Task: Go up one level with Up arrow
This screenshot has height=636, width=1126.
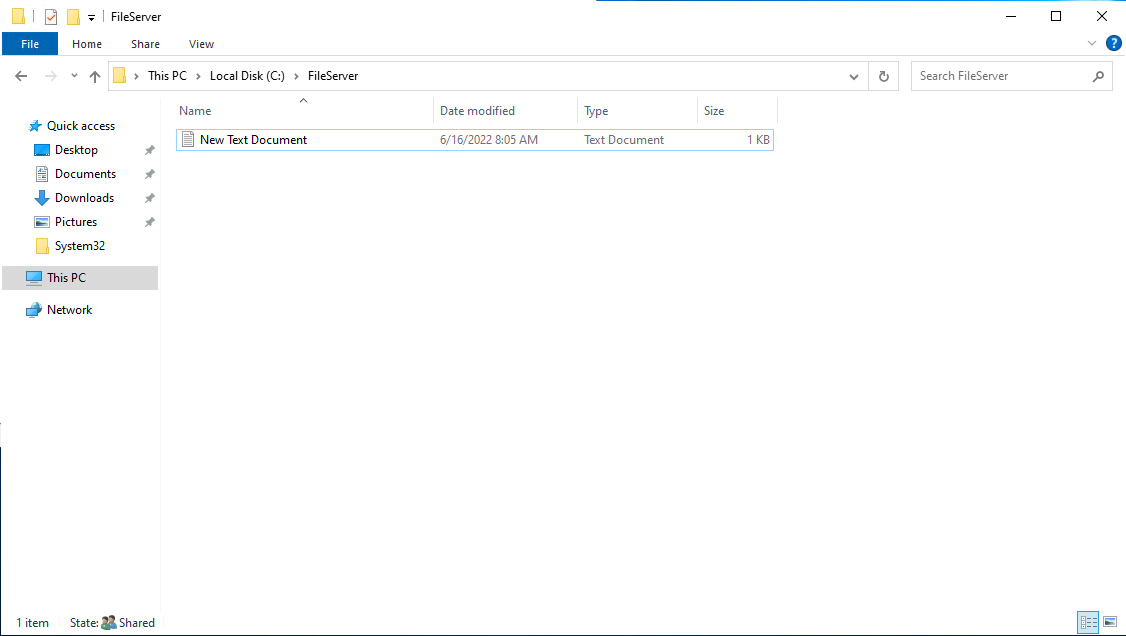Action: tap(95, 76)
